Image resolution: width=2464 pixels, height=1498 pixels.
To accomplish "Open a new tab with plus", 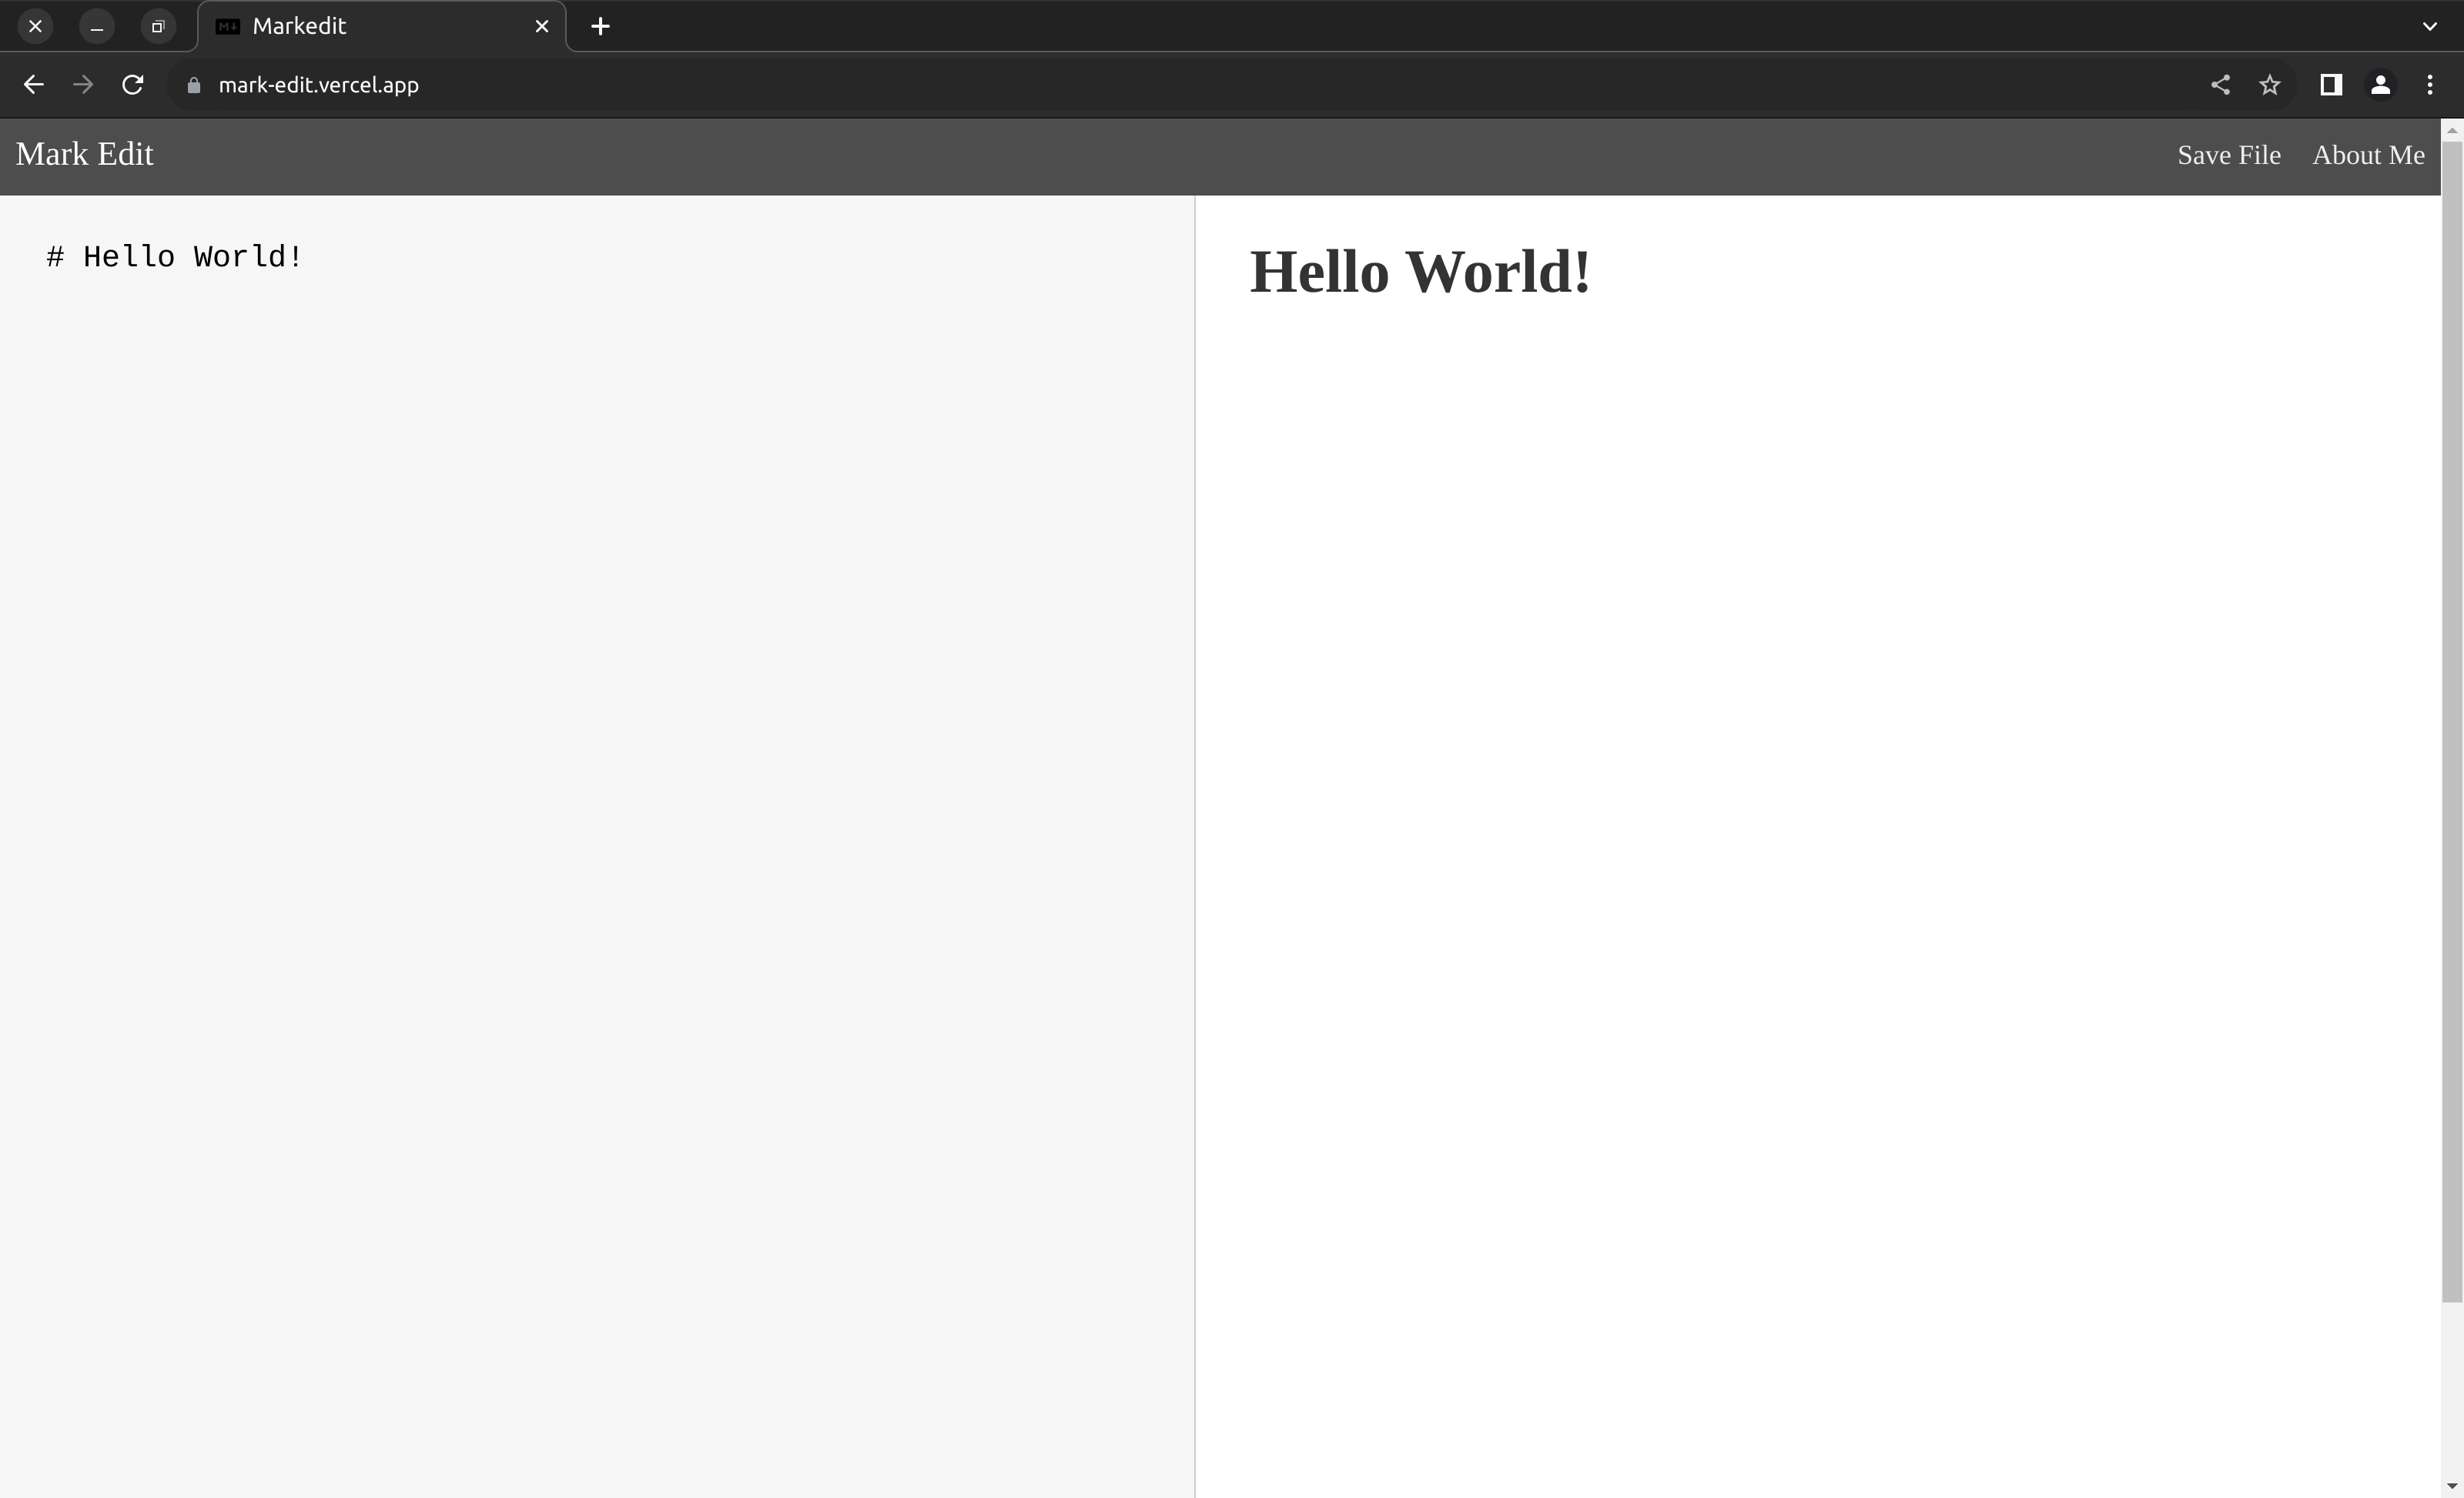I will tap(600, 27).
